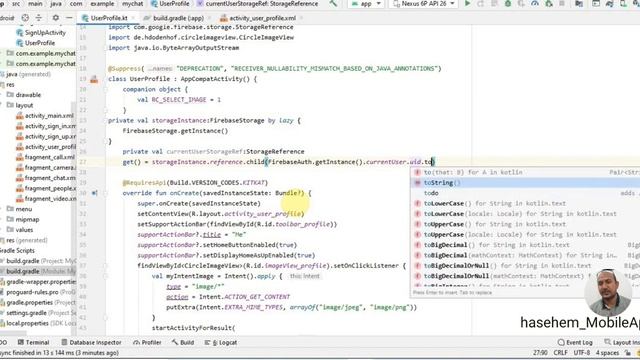Click the Select Opened File target icon
640x360 pixels.
pos(25,18)
